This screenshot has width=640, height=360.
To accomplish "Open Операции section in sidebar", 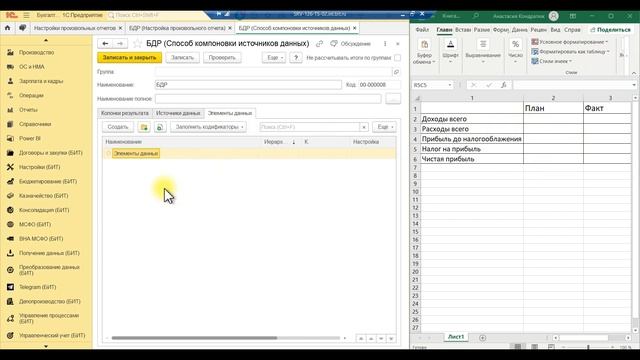I will pos(31,96).
